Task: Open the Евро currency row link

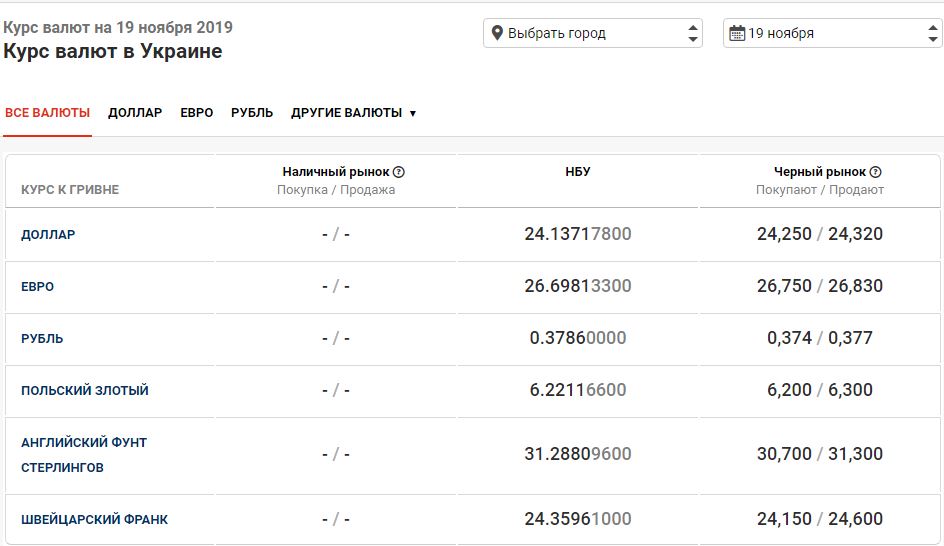Action: click(x=38, y=287)
